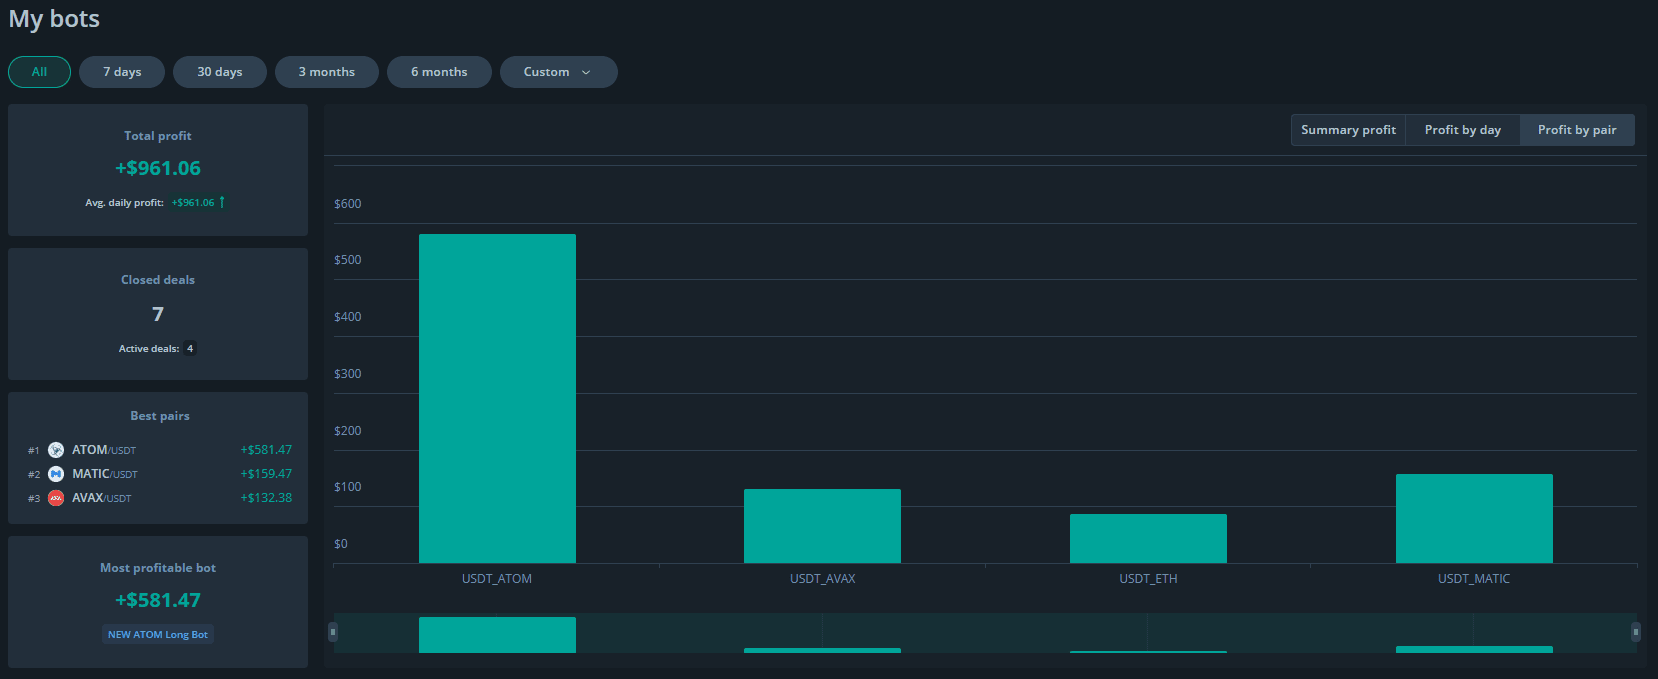Image resolution: width=1658 pixels, height=679 pixels.
Task: Click the MATIC coin icon
Action: (x=56, y=474)
